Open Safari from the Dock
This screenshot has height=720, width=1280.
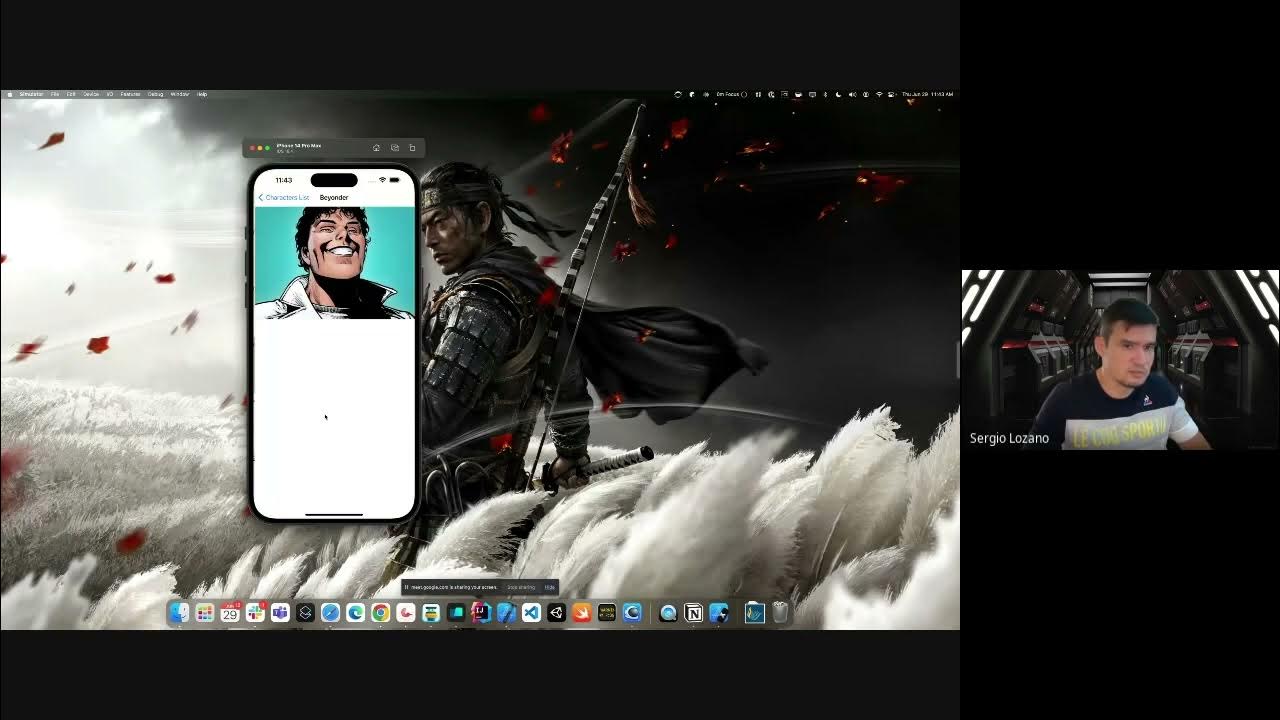[330, 613]
